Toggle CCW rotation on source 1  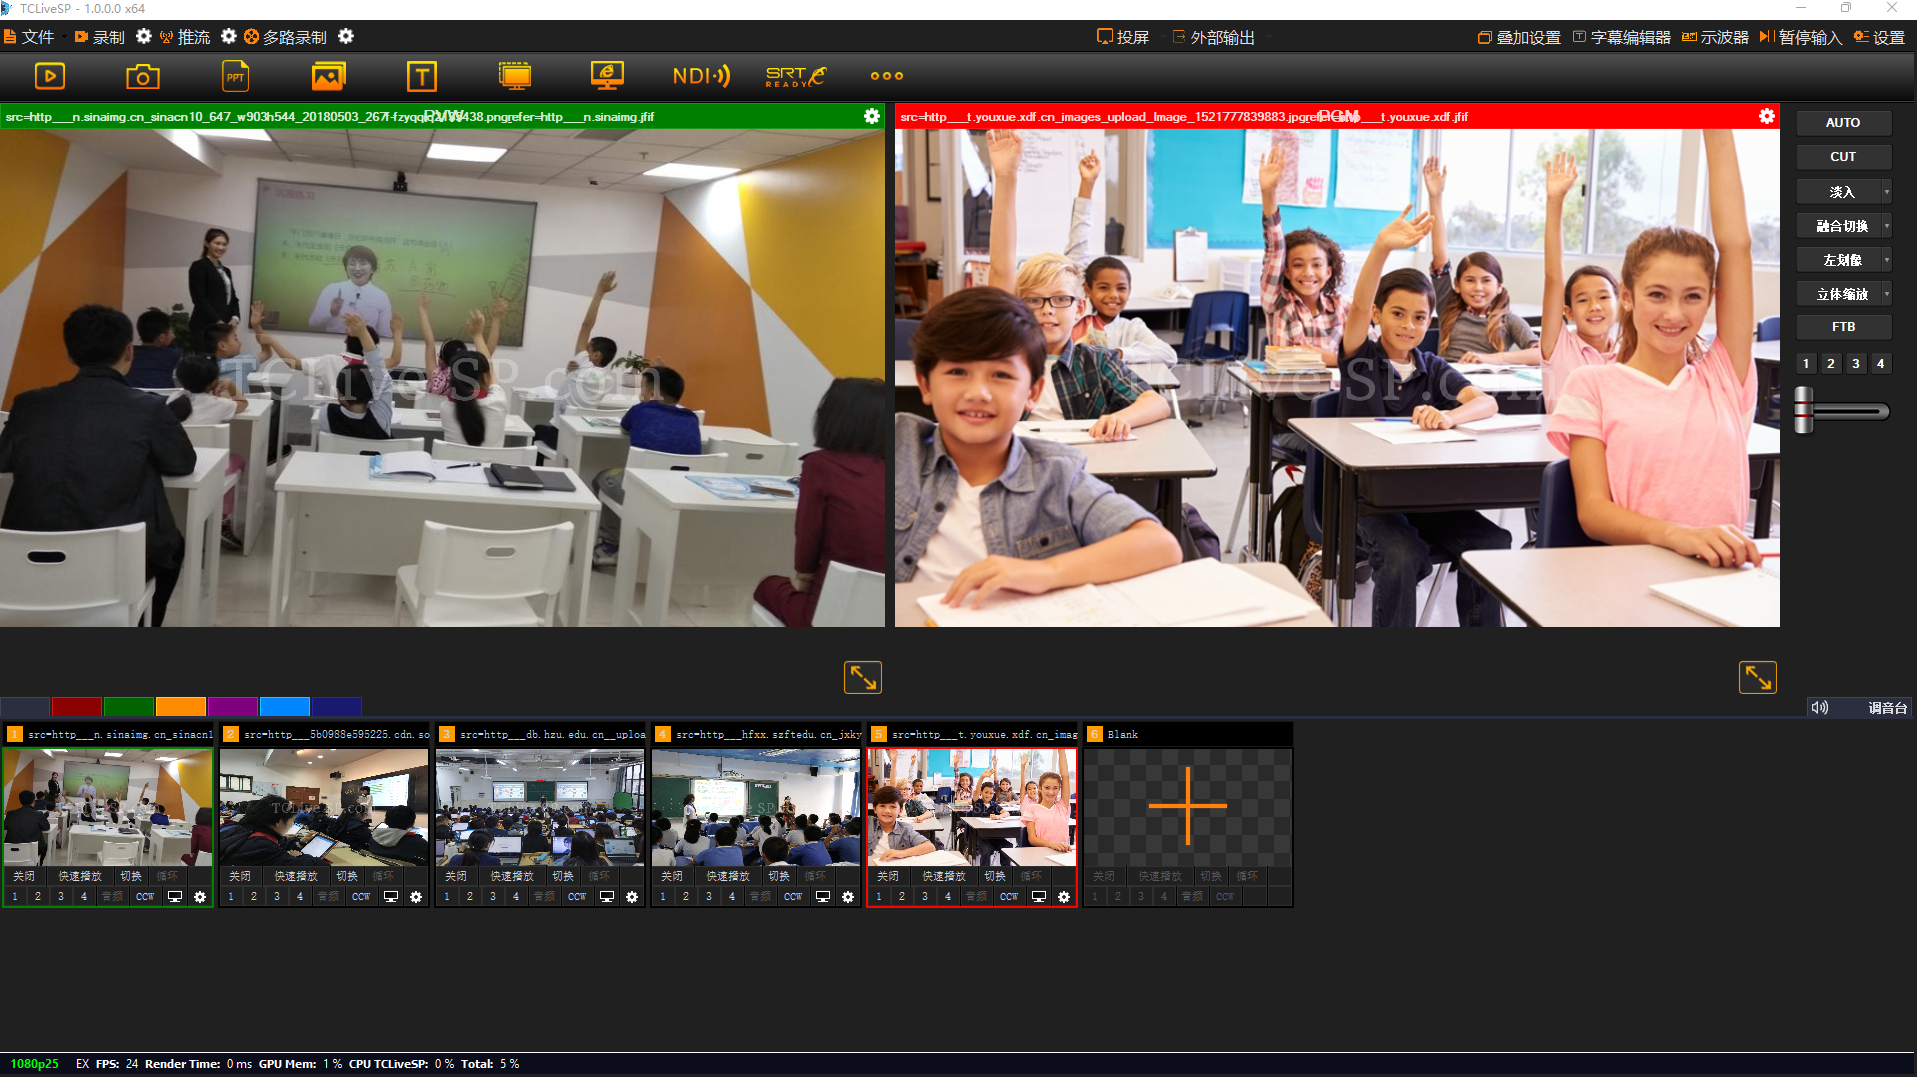coord(145,897)
